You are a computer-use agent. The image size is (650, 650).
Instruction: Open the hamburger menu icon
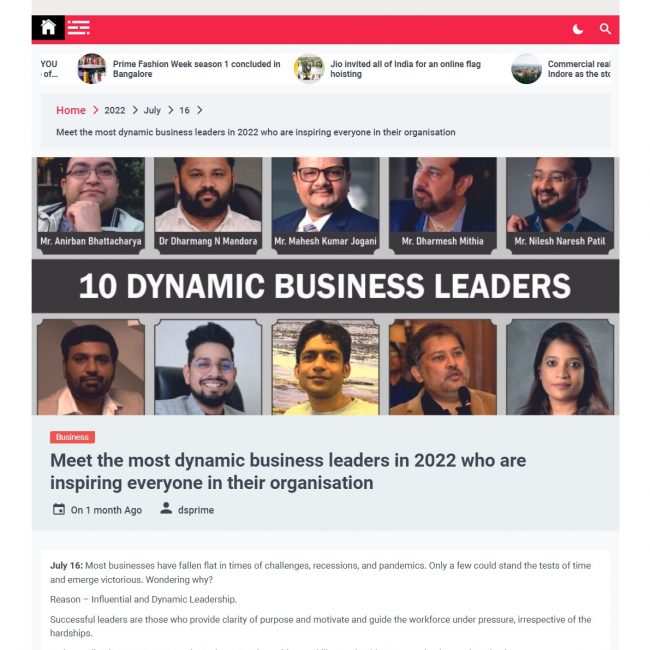(x=78, y=27)
